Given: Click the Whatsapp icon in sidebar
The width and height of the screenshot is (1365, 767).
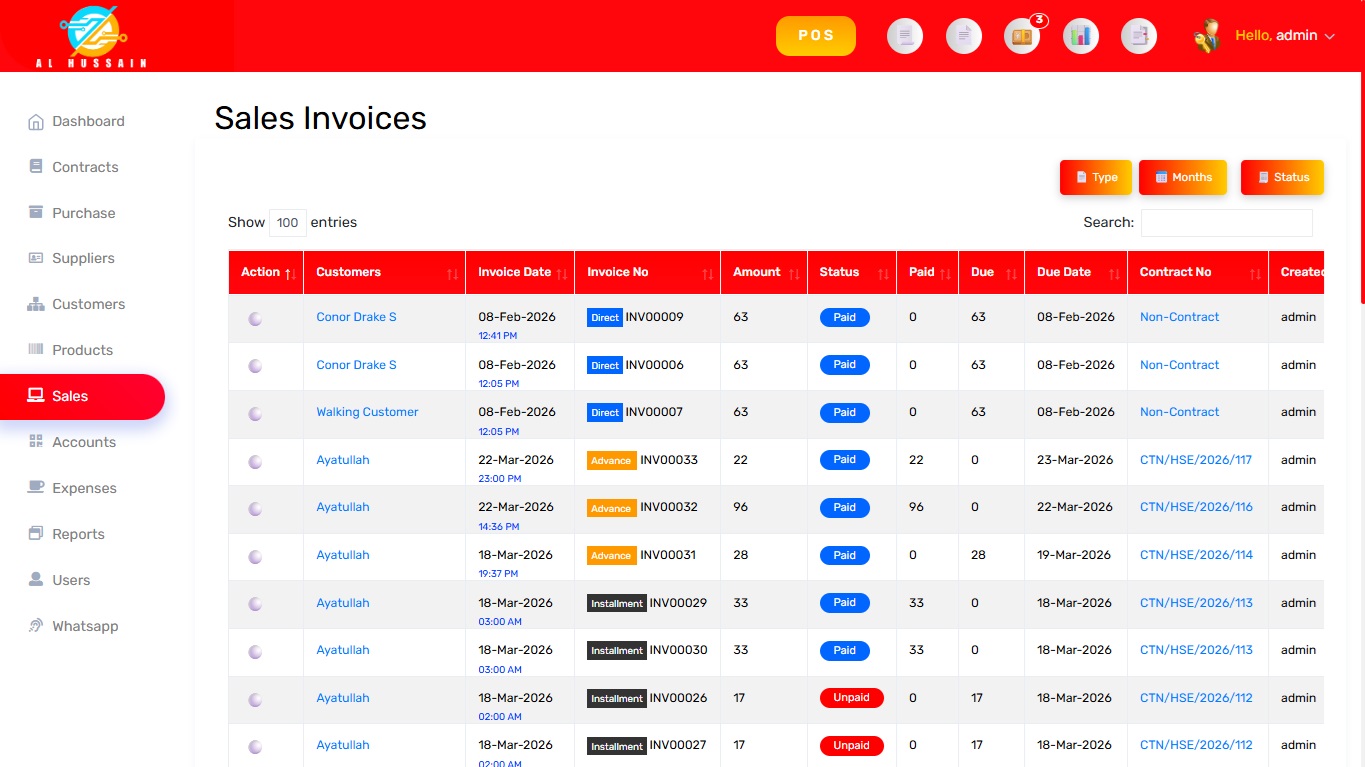Looking at the screenshot, I should 36,626.
